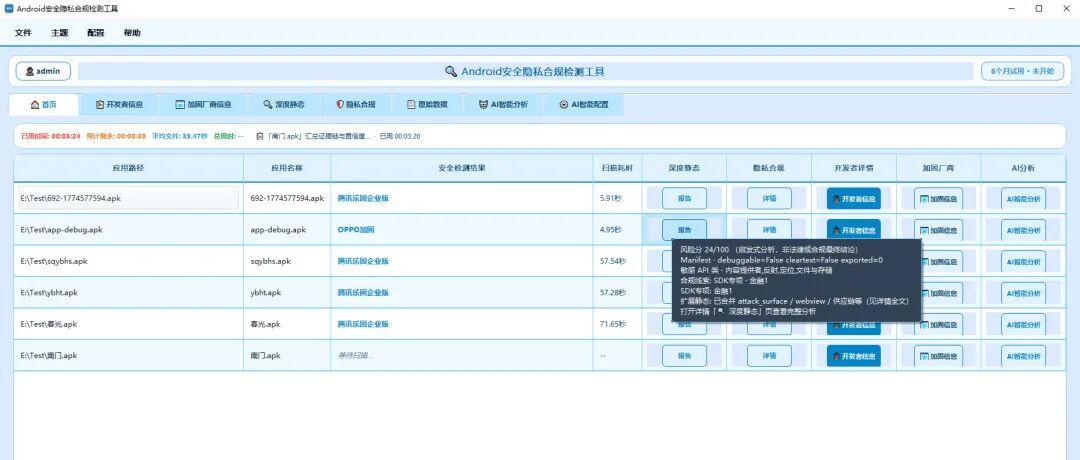Viewport: 1080px width, 460px height.
Task: Click the 加固厂商 column header
Action: (x=939, y=168)
